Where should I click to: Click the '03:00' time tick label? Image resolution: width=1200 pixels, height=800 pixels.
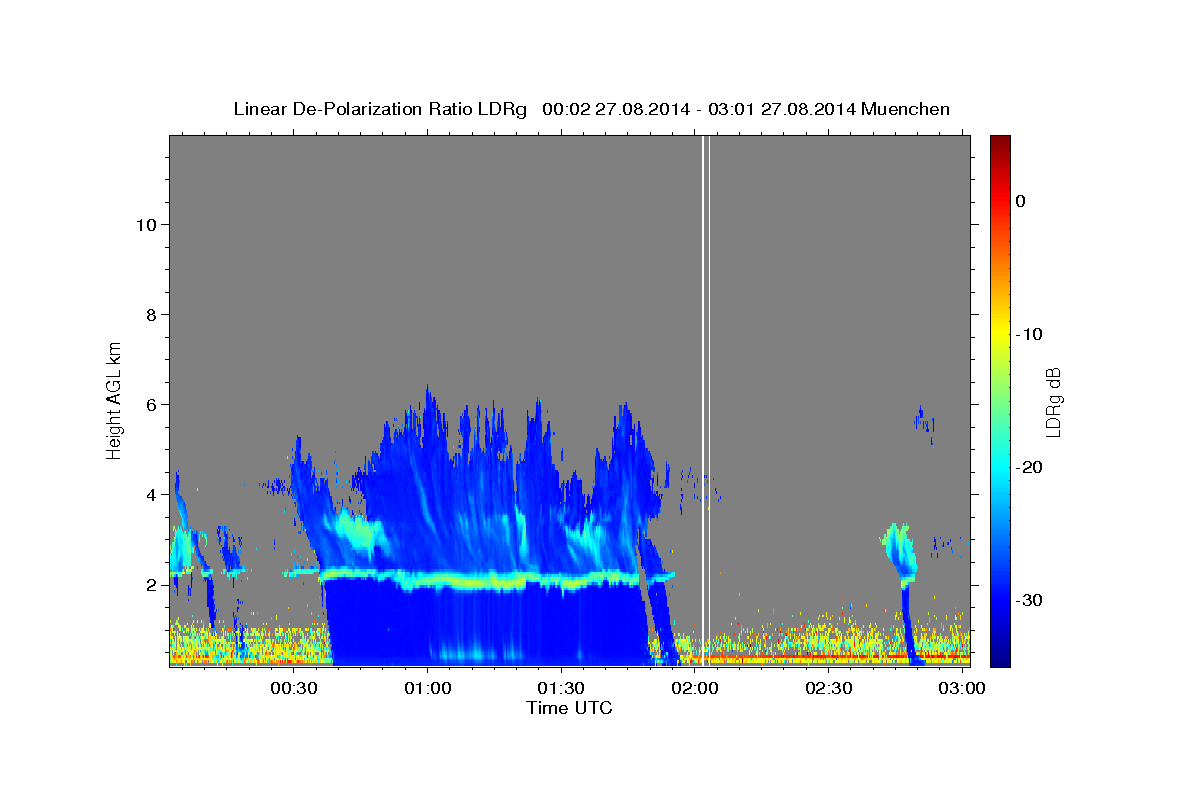click(963, 688)
